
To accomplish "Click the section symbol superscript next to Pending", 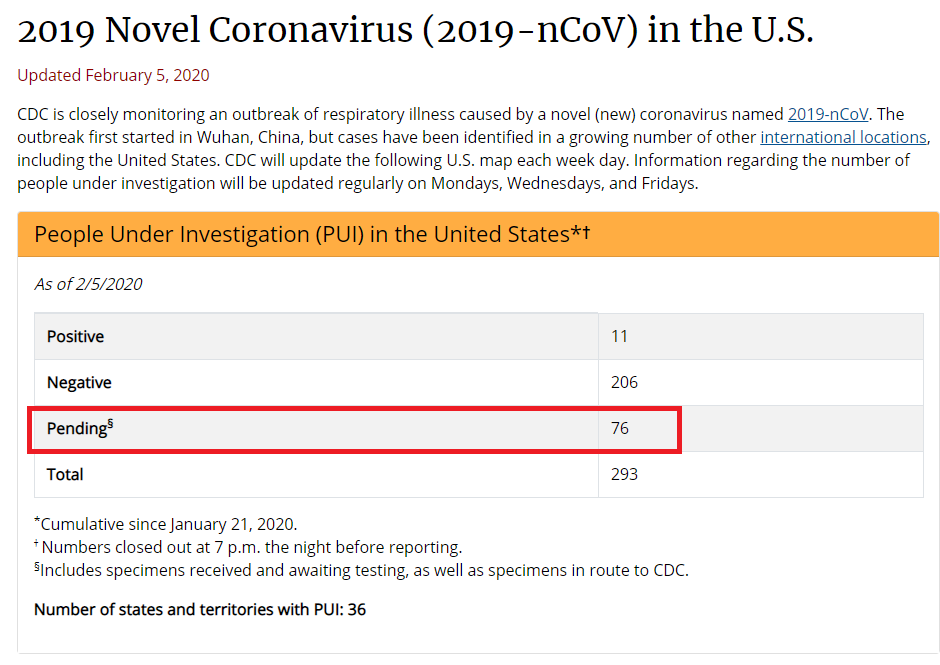I will pos(110,425).
